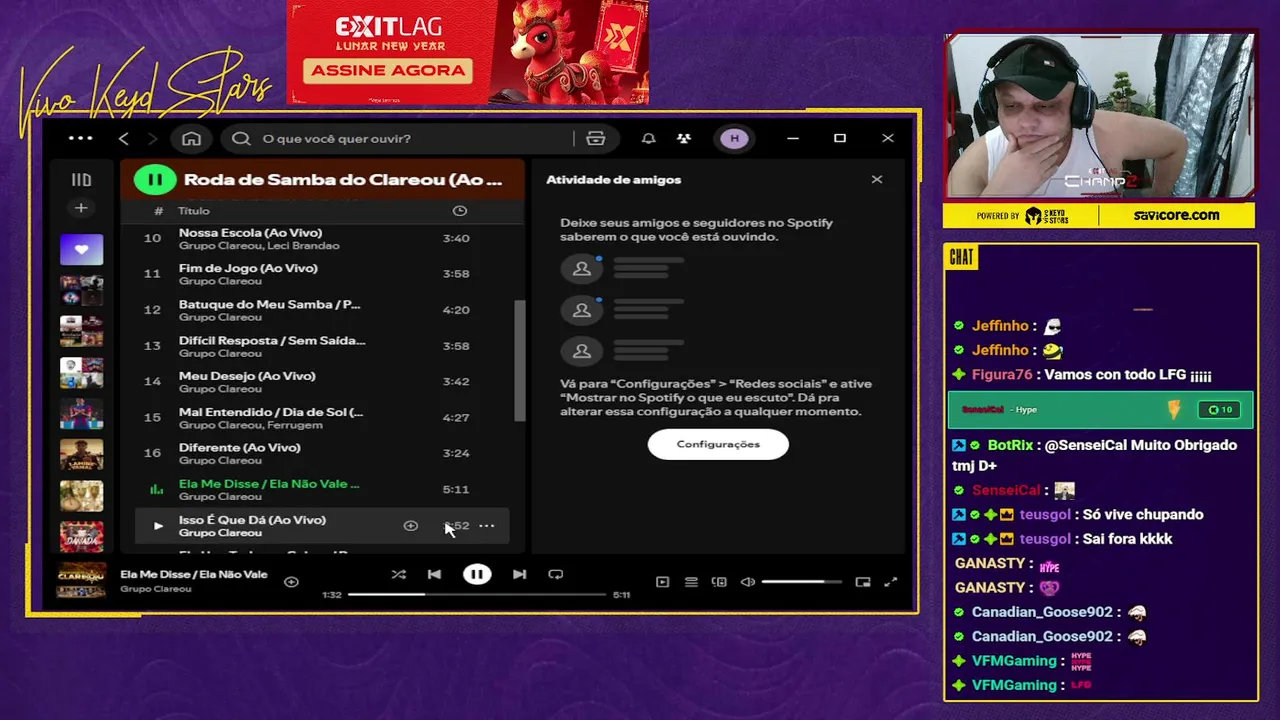Play 'Isso É Que Dá' with row play icon
Viewport: 1280px width, 720px height.
158,526
